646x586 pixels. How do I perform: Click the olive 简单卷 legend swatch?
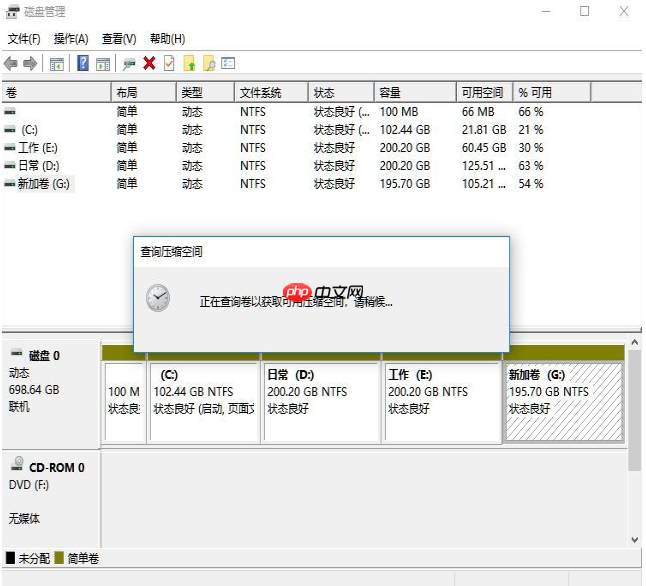[59, 558]
